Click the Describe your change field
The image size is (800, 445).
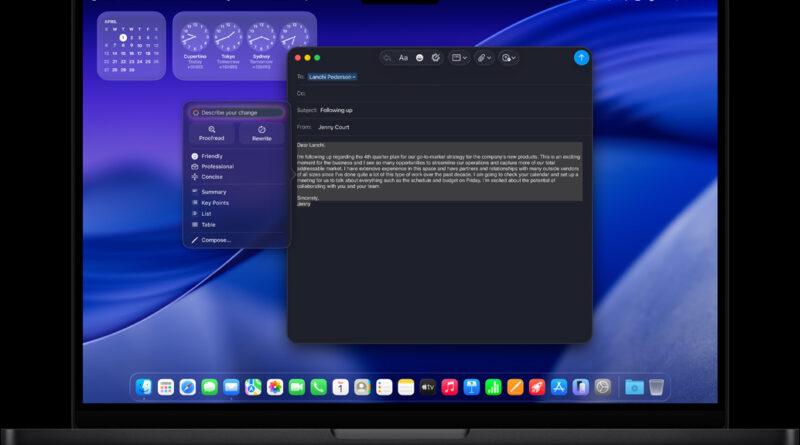(x=236, y=112)
